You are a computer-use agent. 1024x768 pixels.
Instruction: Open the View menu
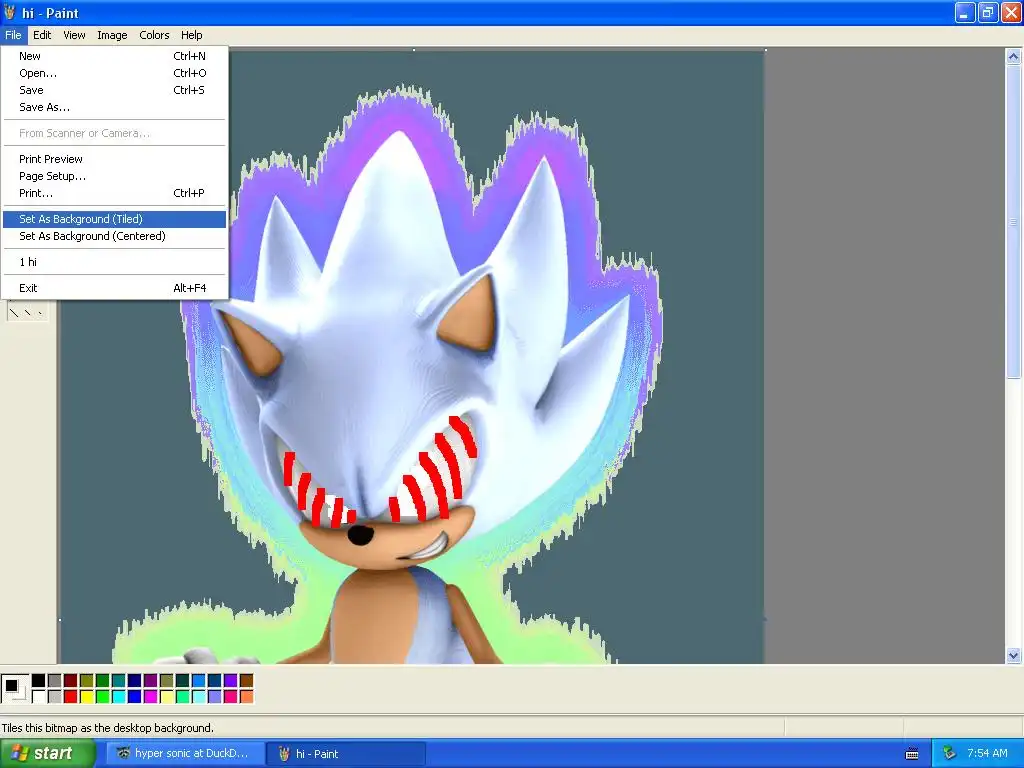click(74, 35)
